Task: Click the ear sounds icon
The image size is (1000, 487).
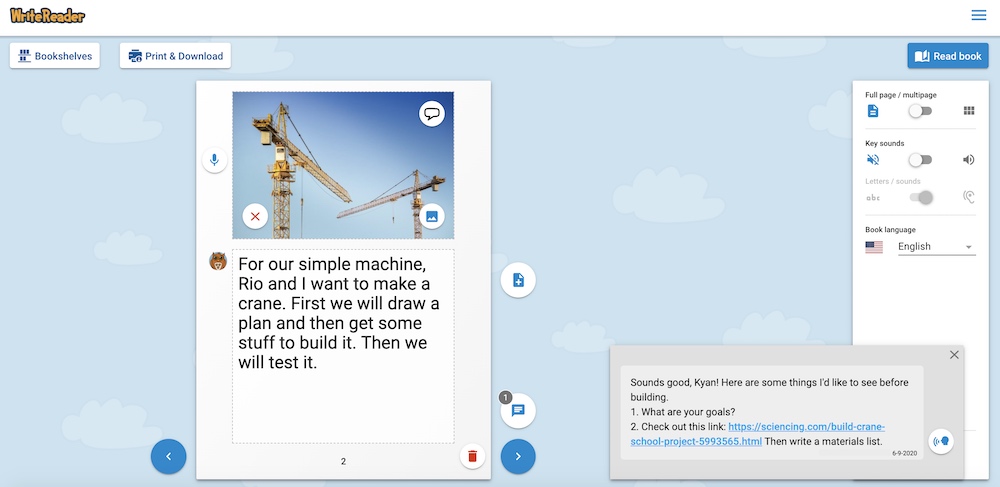Action: click(969, 198)
